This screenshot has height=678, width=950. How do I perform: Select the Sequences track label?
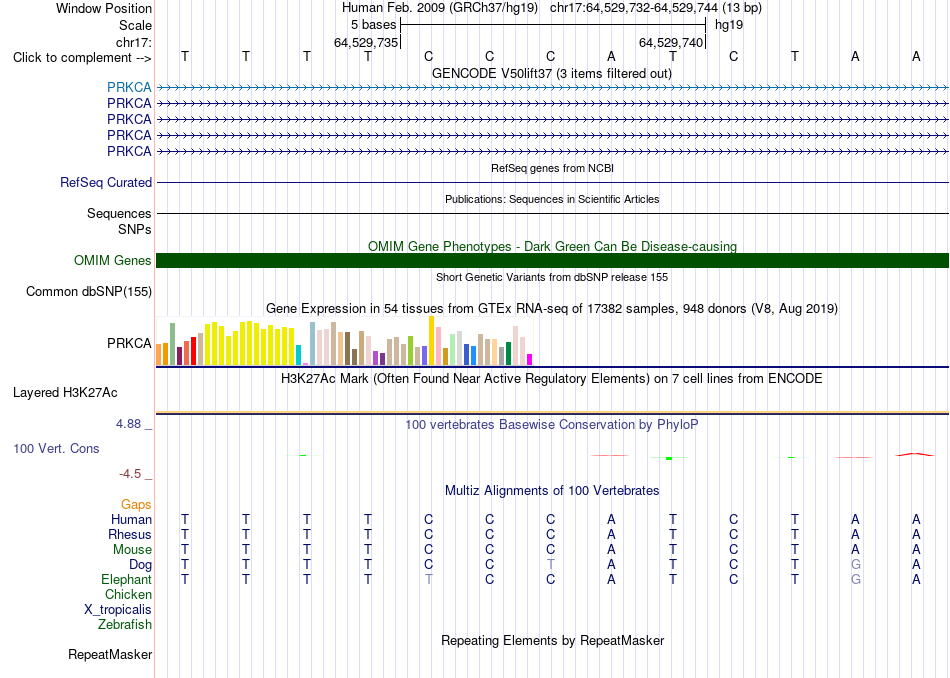(119, 213)
